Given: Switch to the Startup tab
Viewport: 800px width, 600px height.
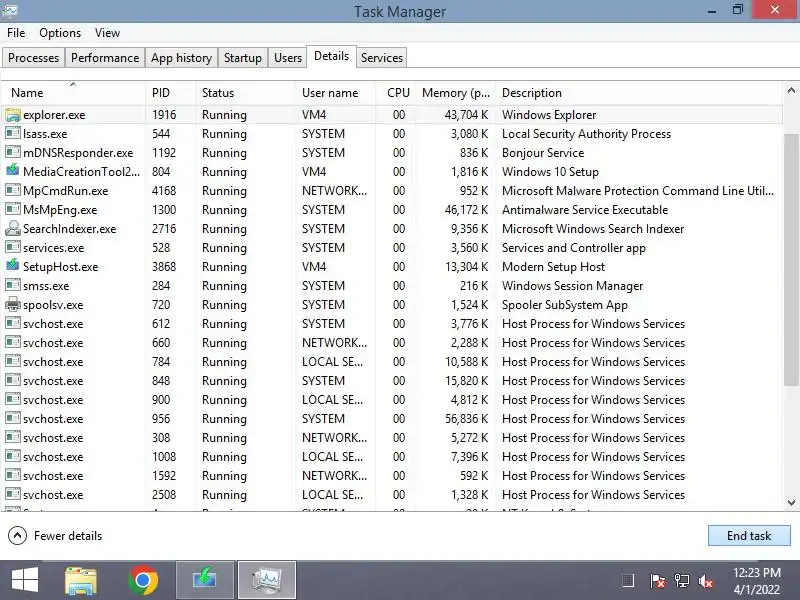Looking at the screenshot, I should [242, 58].
